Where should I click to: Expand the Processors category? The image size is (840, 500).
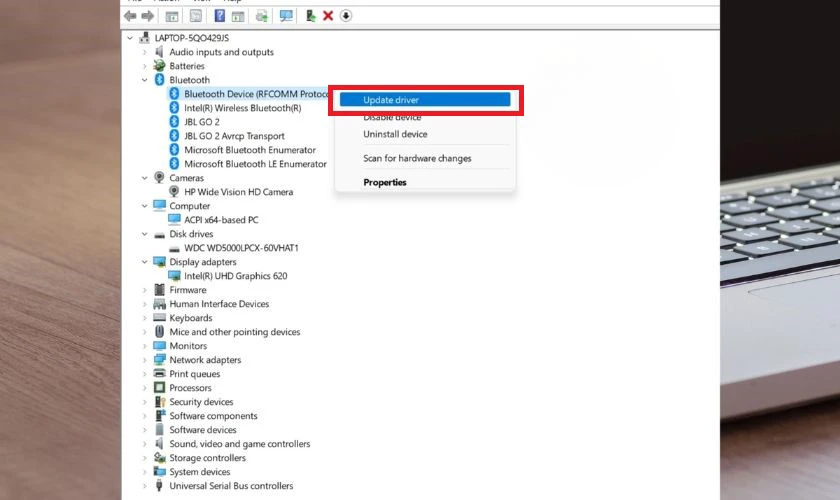pos(144,388)
